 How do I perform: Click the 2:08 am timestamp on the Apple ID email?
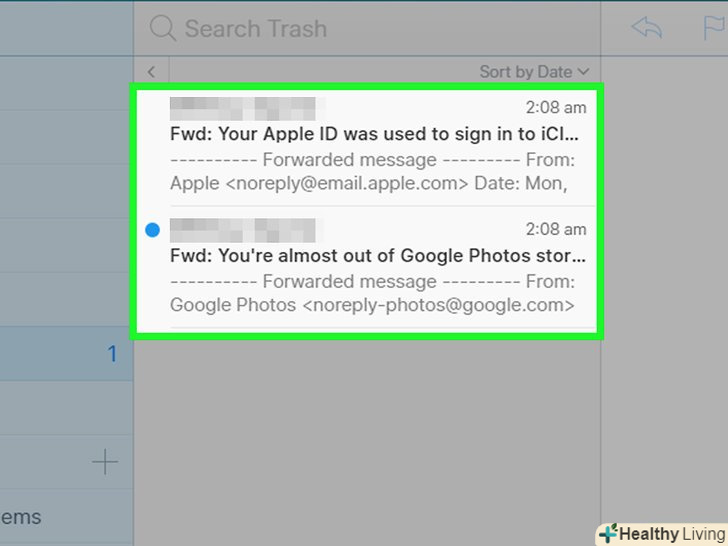(x=556, y=108)
